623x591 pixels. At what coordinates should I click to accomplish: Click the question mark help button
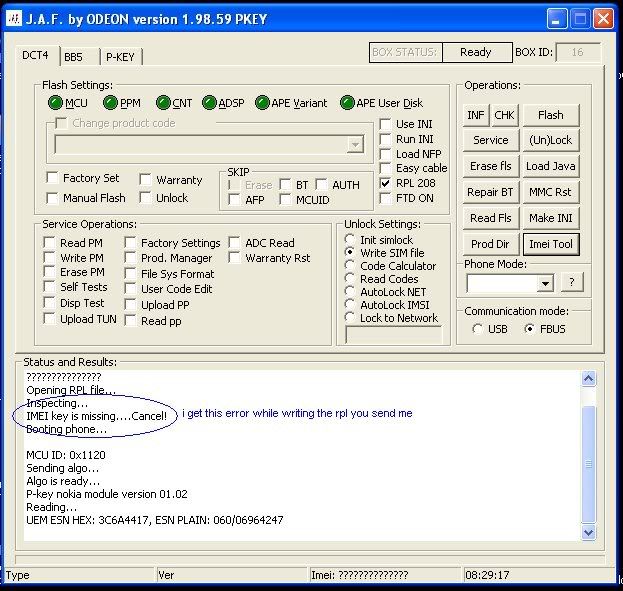(x=572, y=282)
